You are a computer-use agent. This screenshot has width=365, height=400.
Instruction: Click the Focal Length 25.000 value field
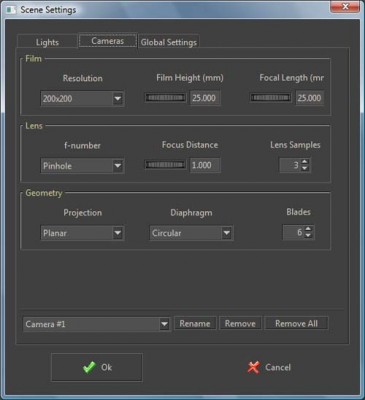tap(310, 98)
